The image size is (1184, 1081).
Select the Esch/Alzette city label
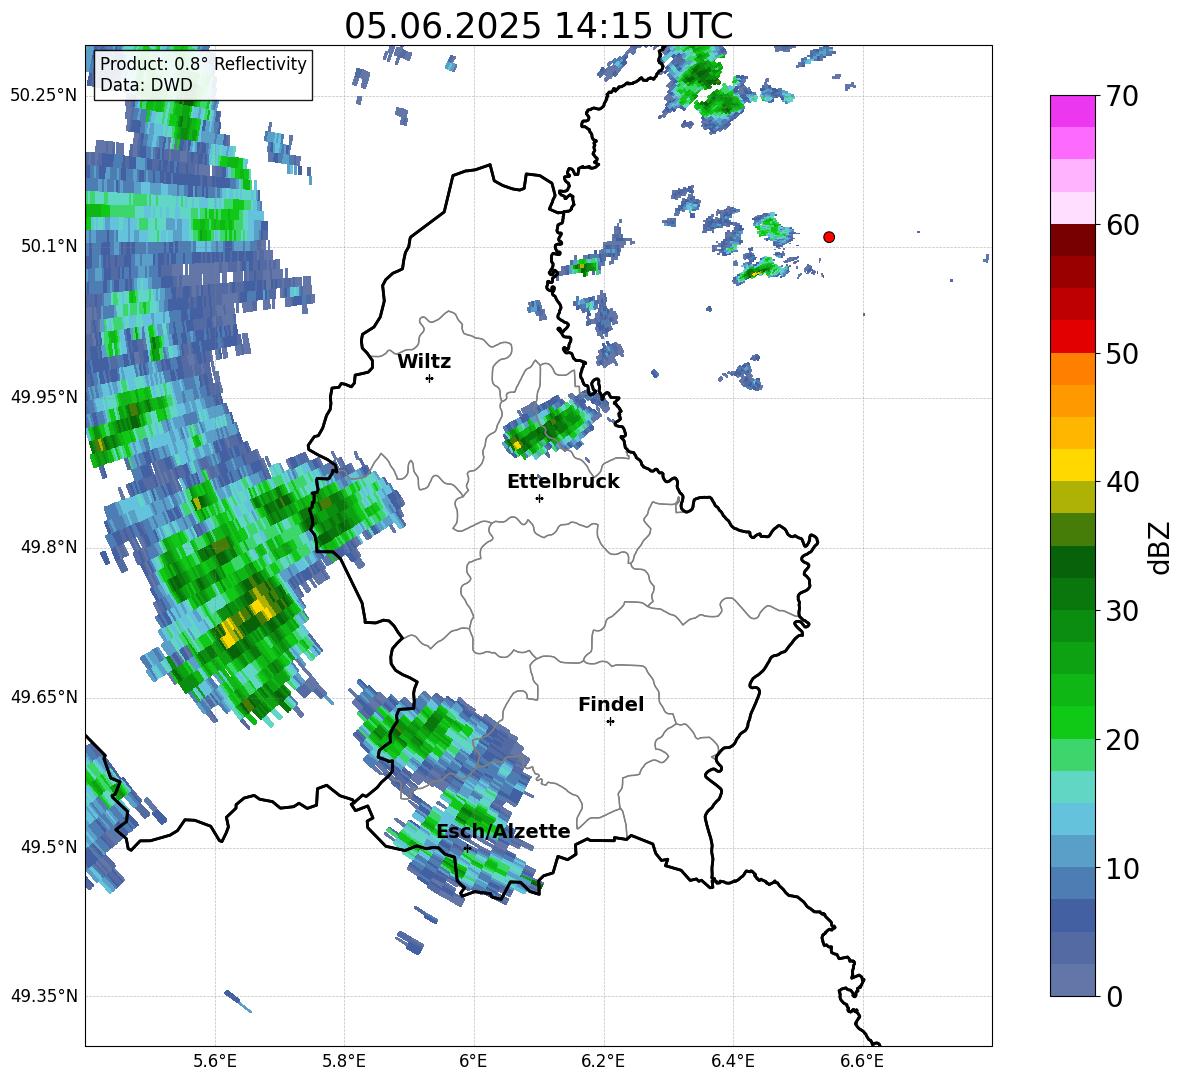(x=503, y=831)
